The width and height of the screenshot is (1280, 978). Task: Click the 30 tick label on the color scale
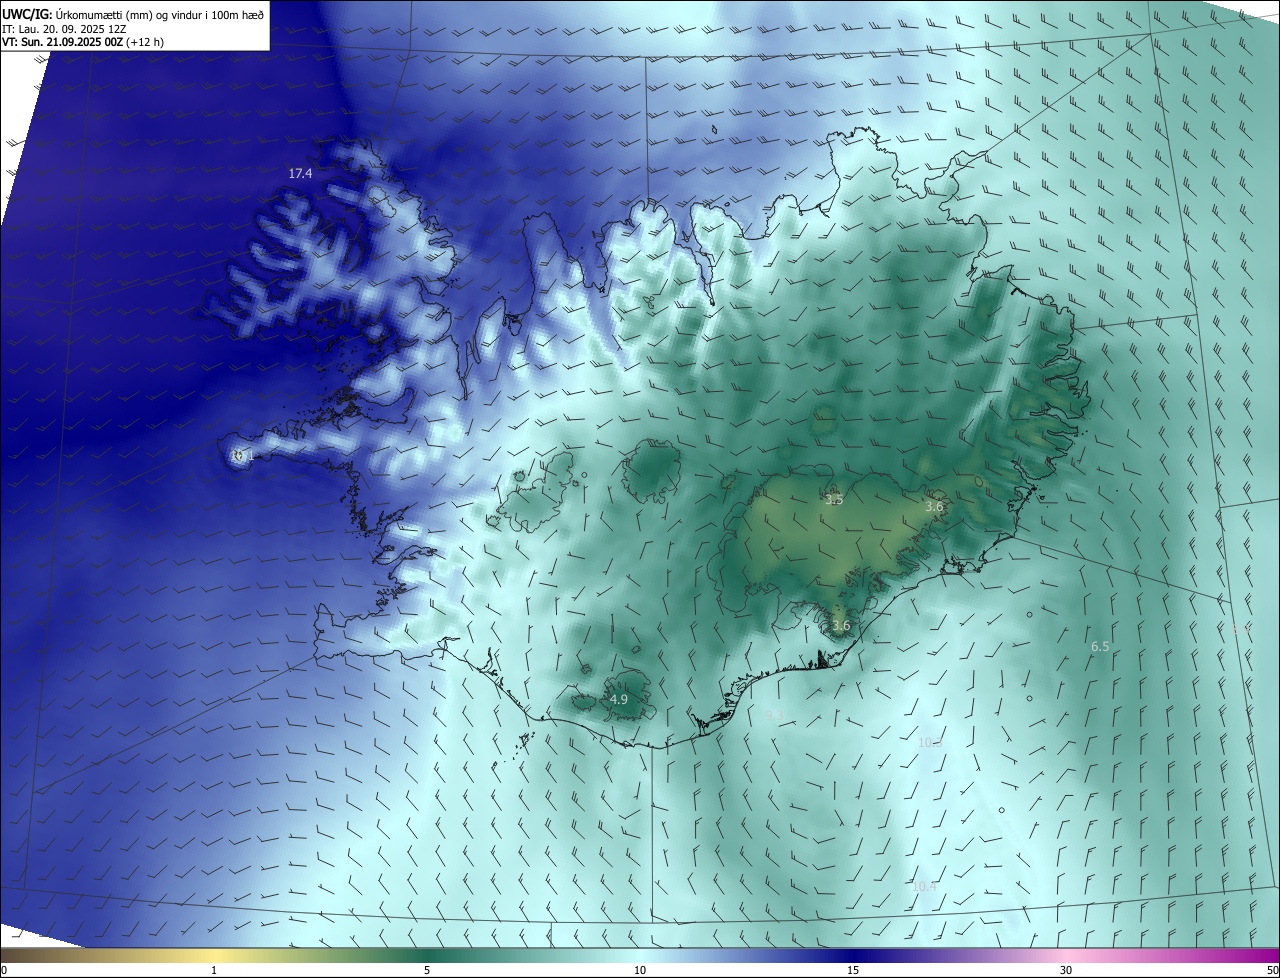tap(1066, 971)
